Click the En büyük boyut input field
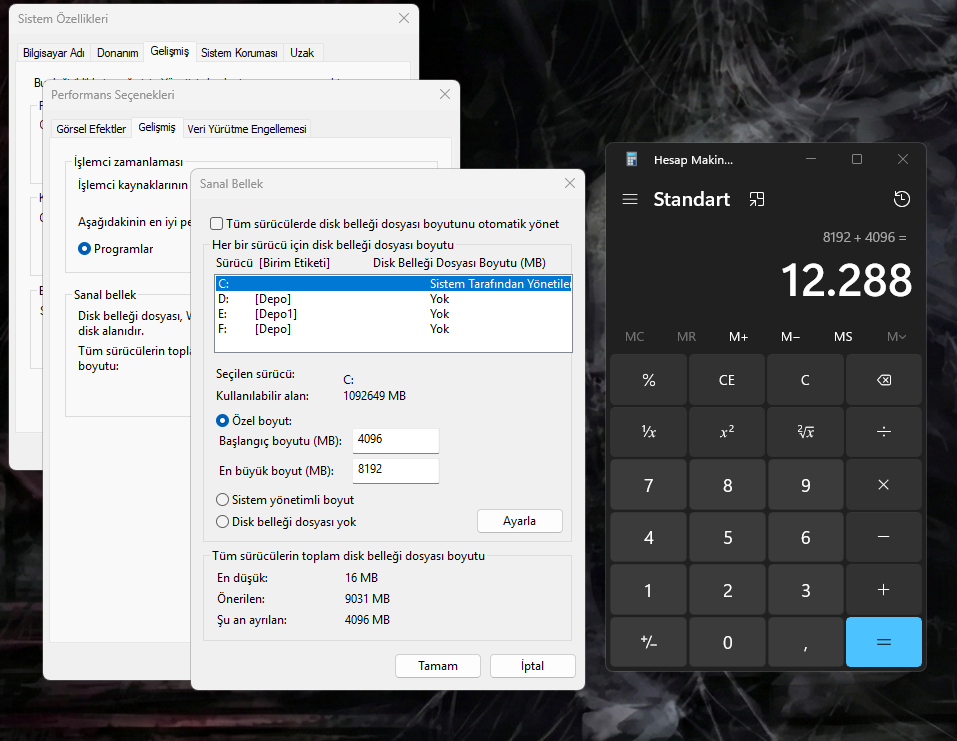This screenshot has height=741, width=957. click(x=395, y=470)
